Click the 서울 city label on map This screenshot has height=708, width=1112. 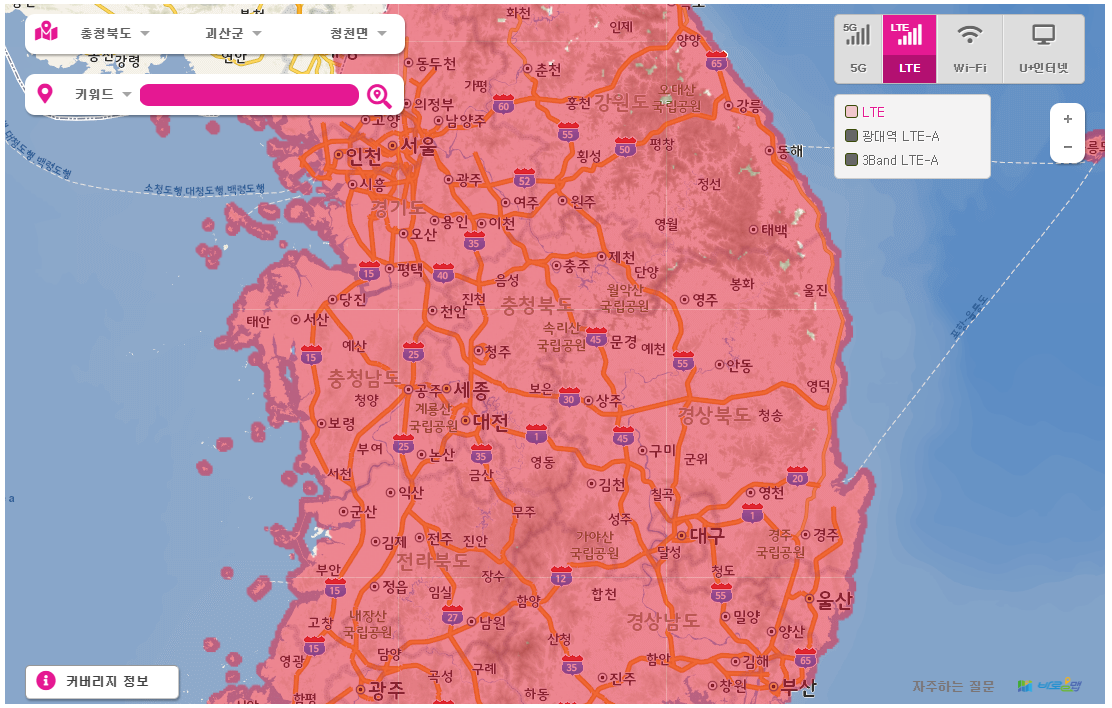[x=418, y=146]
